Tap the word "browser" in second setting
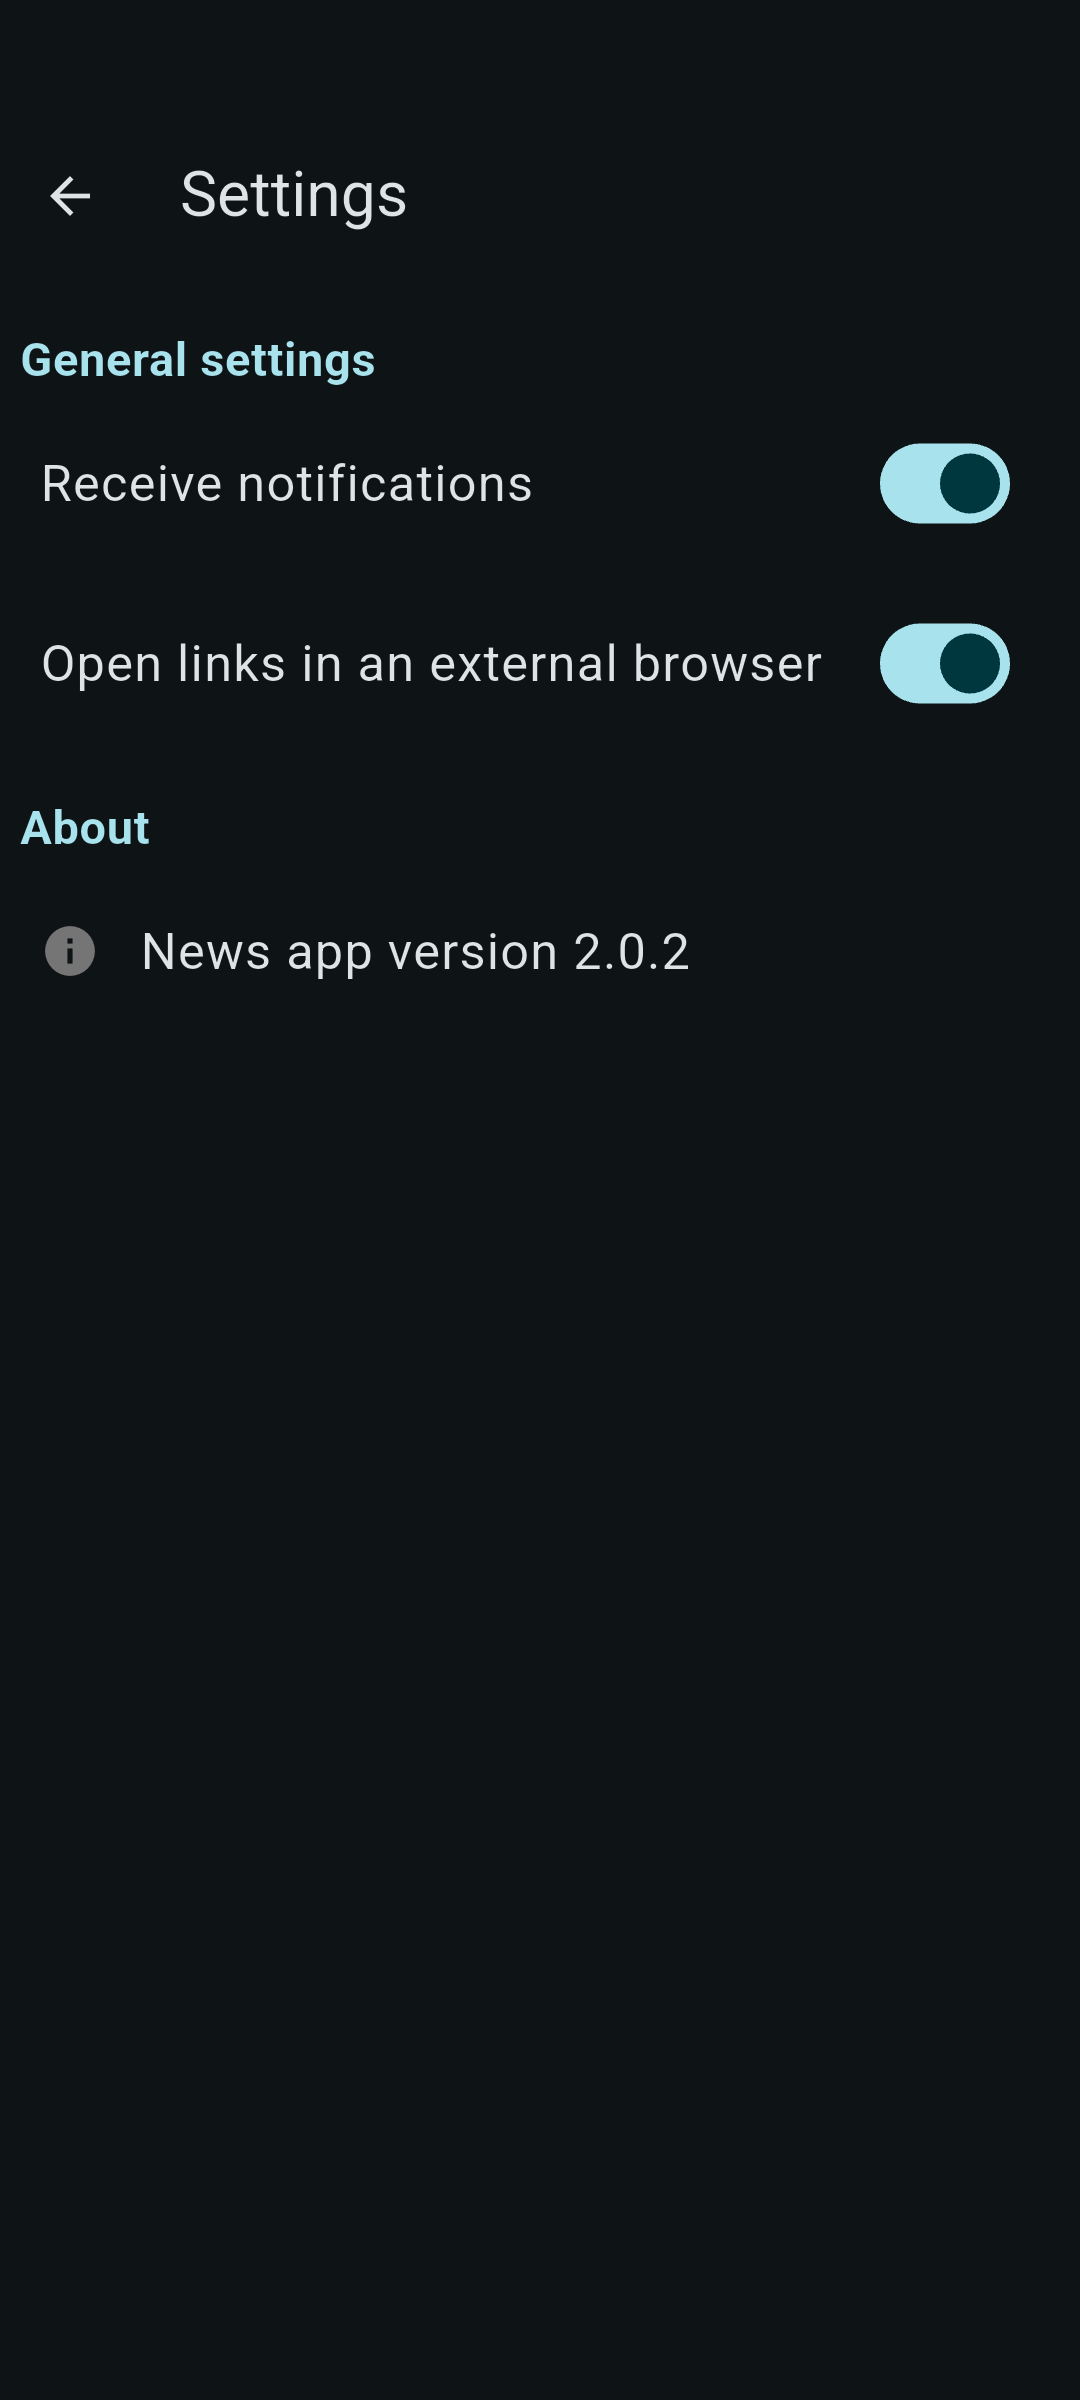Viewport: 1080px width, 2400px height. click(x=727, y=664)
